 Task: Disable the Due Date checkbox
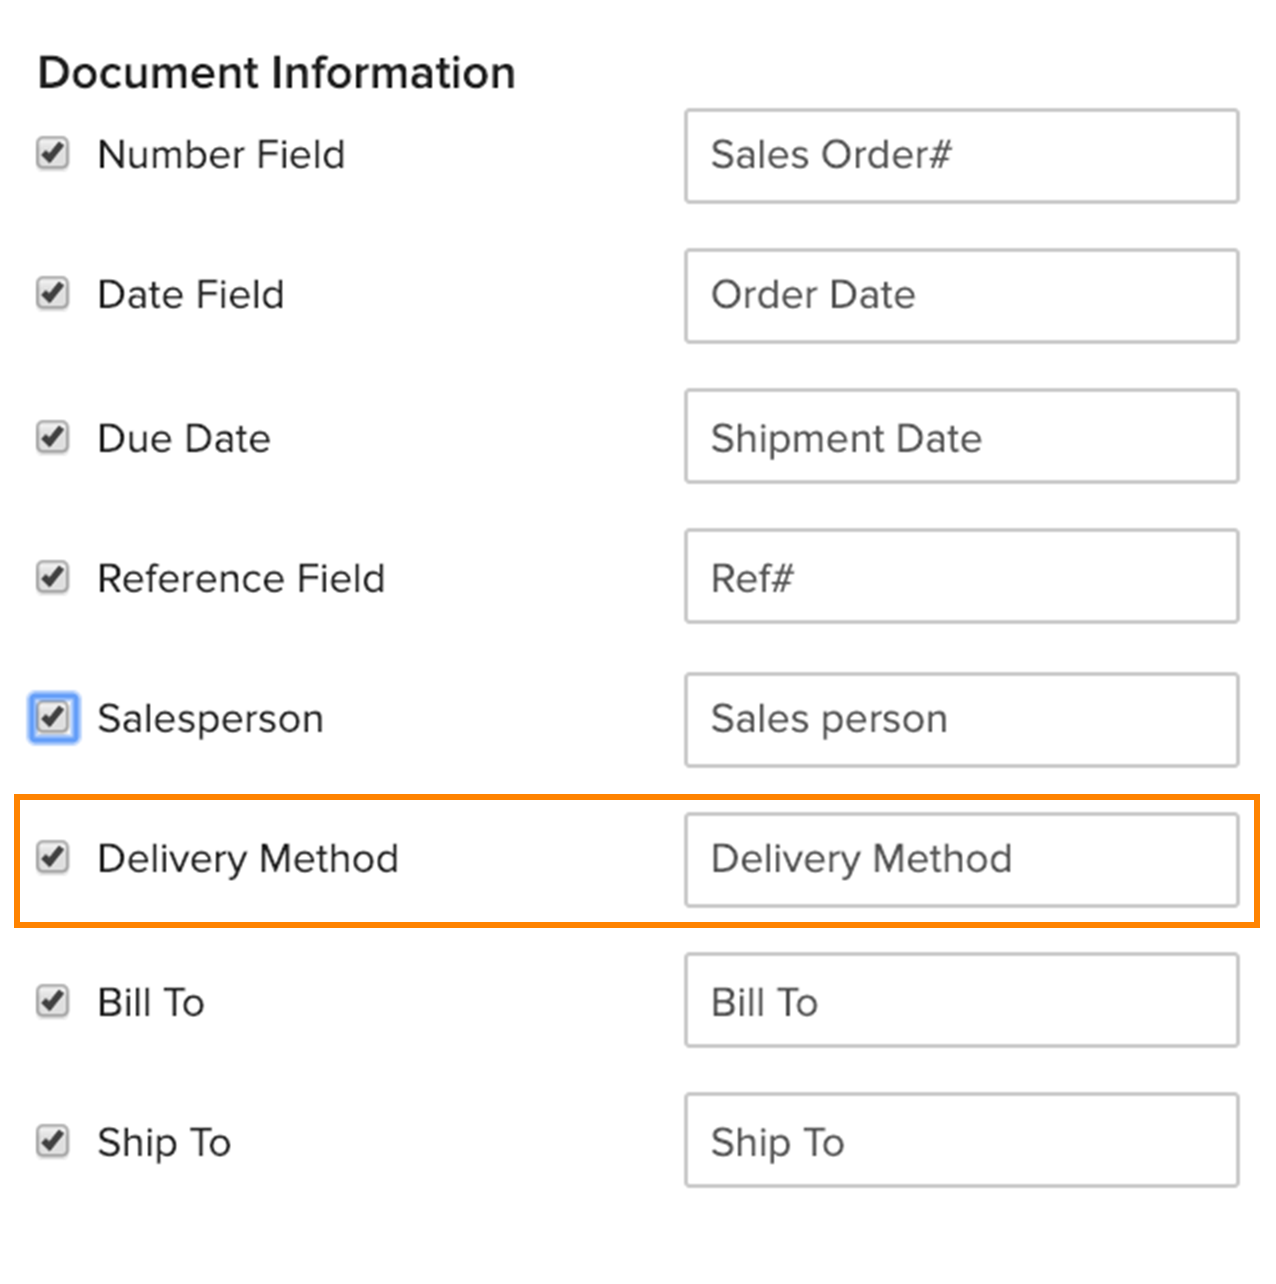pos(52,438)
